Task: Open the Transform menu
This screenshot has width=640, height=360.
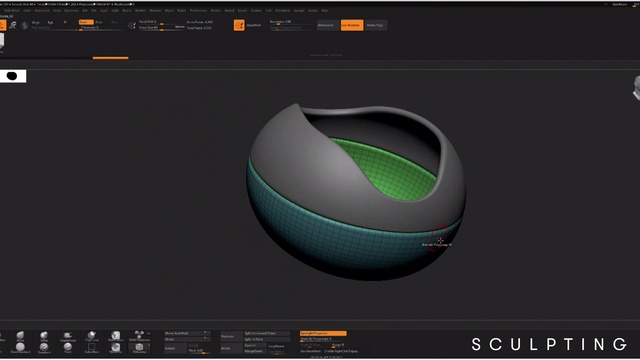Action: [x=282, y=11]
